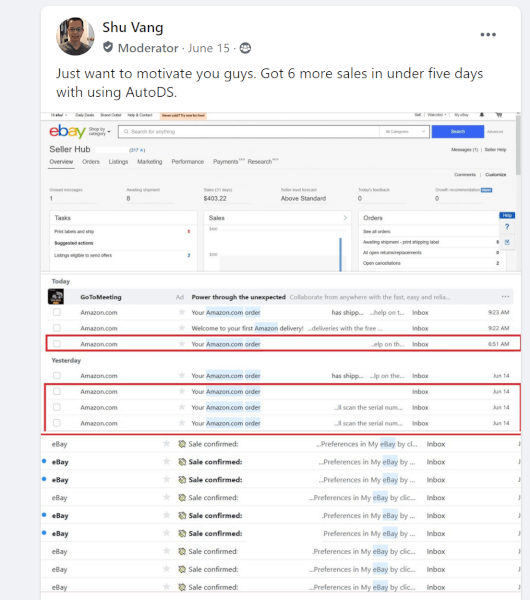The width and height of the screenshot is (530, 600).
Task: Check the 6:51 AM Amazon.com email checkbox
Action: 57,344
